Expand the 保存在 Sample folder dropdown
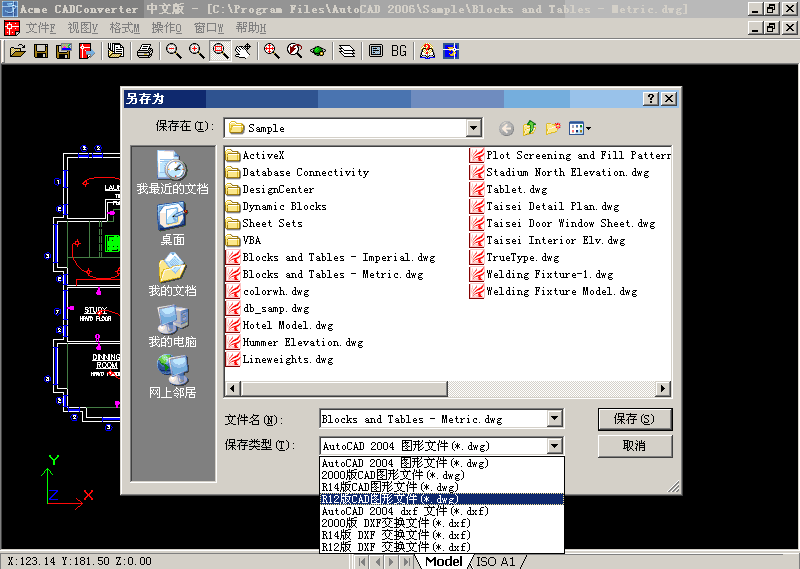The width and height of the screenshot is (800, 569). pyautogui.click(x=473, y=128)
